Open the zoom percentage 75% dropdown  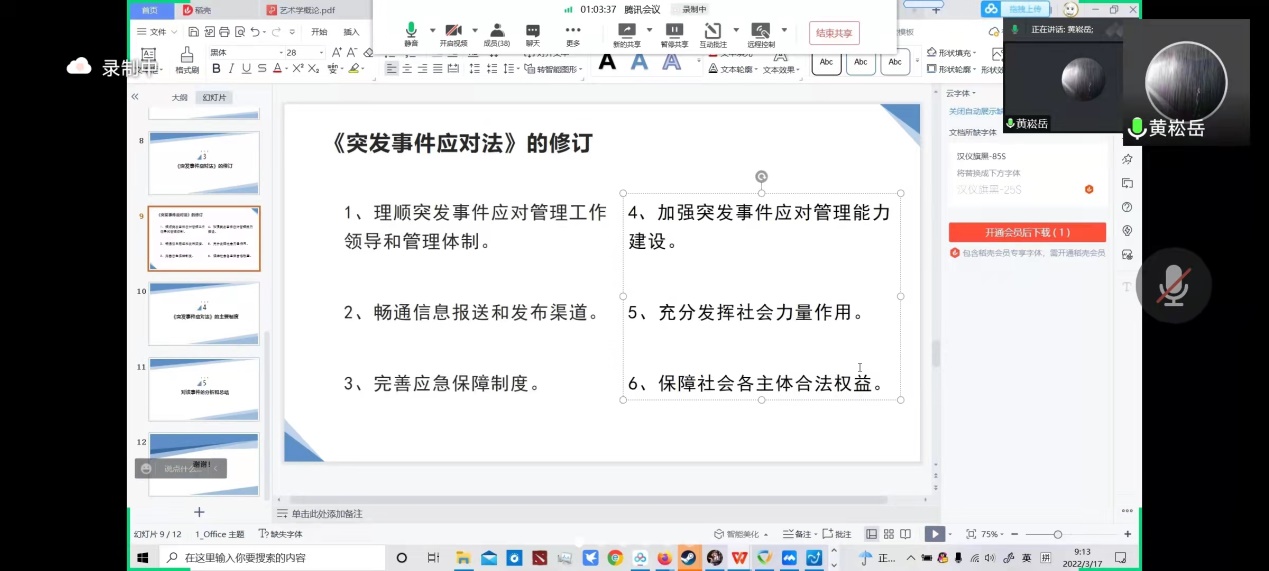click(993, 534)
